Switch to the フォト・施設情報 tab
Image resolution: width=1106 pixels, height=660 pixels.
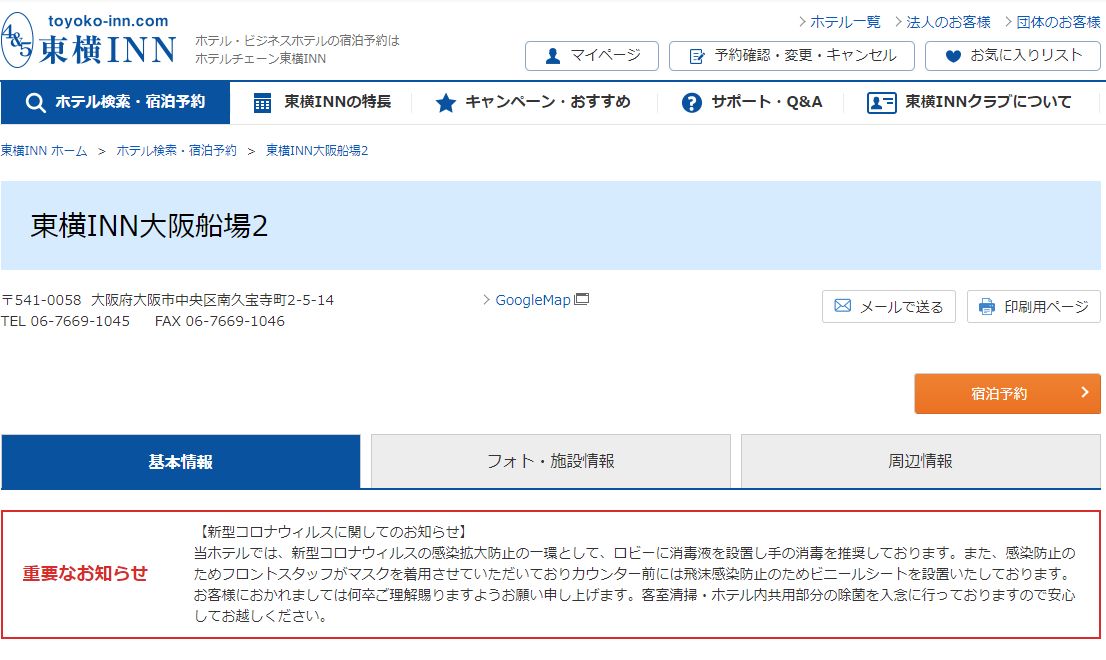pos(550,461)
